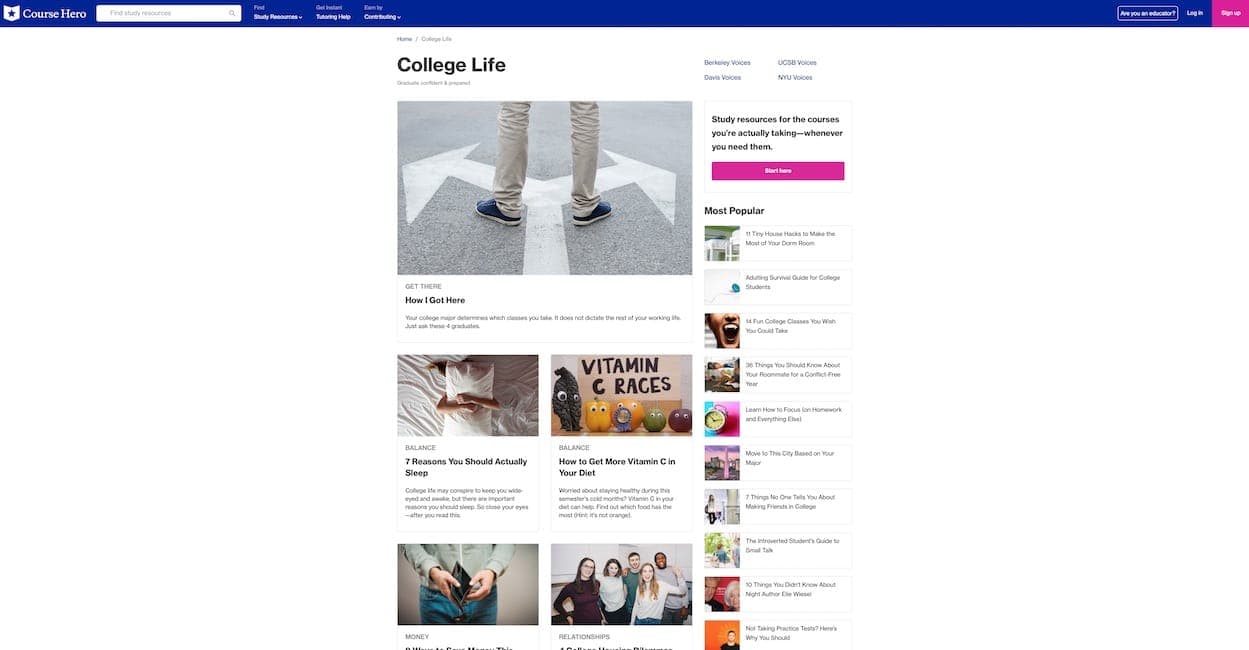Click the empty wallet money article image

point(468,584)
